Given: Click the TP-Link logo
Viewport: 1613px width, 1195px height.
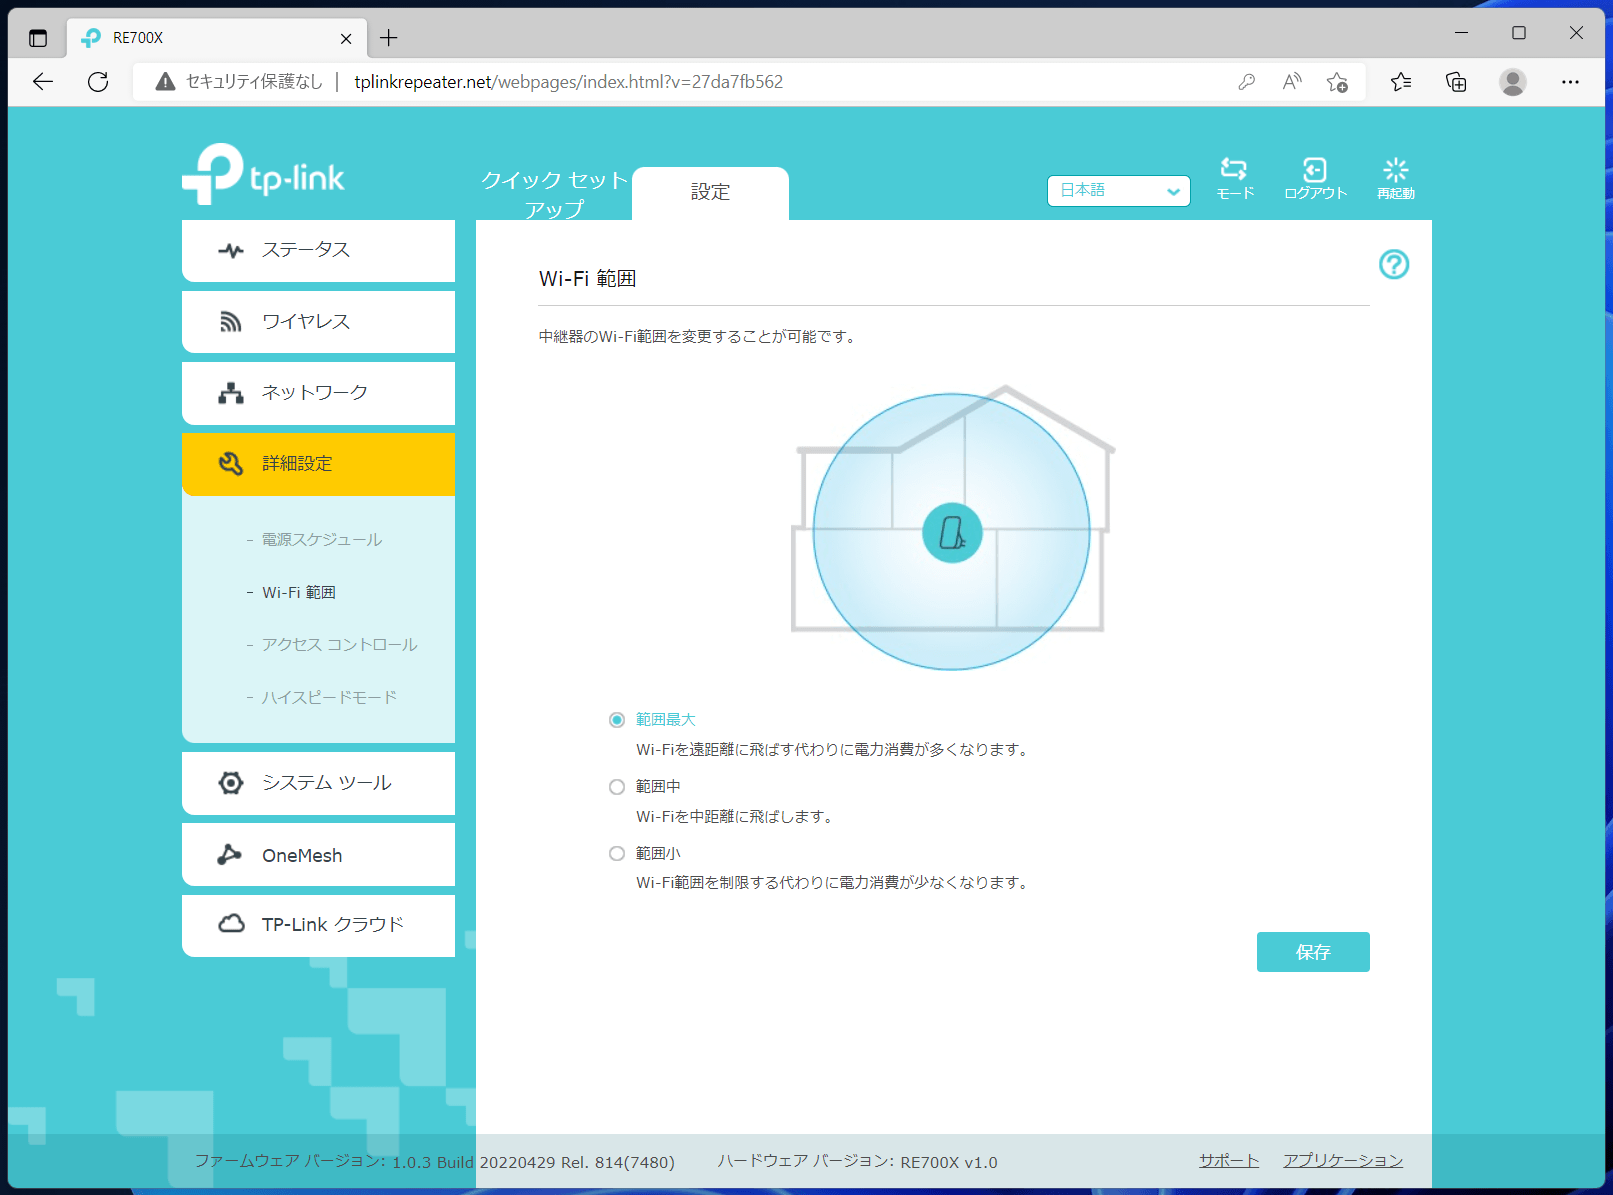Looking at the screenshot, I should point(263,174).
